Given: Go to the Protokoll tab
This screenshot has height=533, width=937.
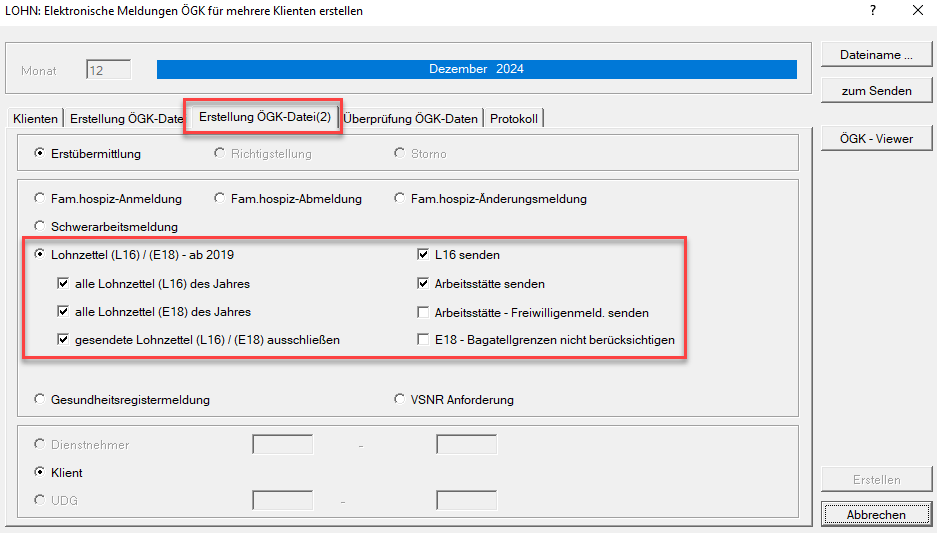Looking at the screenshot, I should point(514,119).
